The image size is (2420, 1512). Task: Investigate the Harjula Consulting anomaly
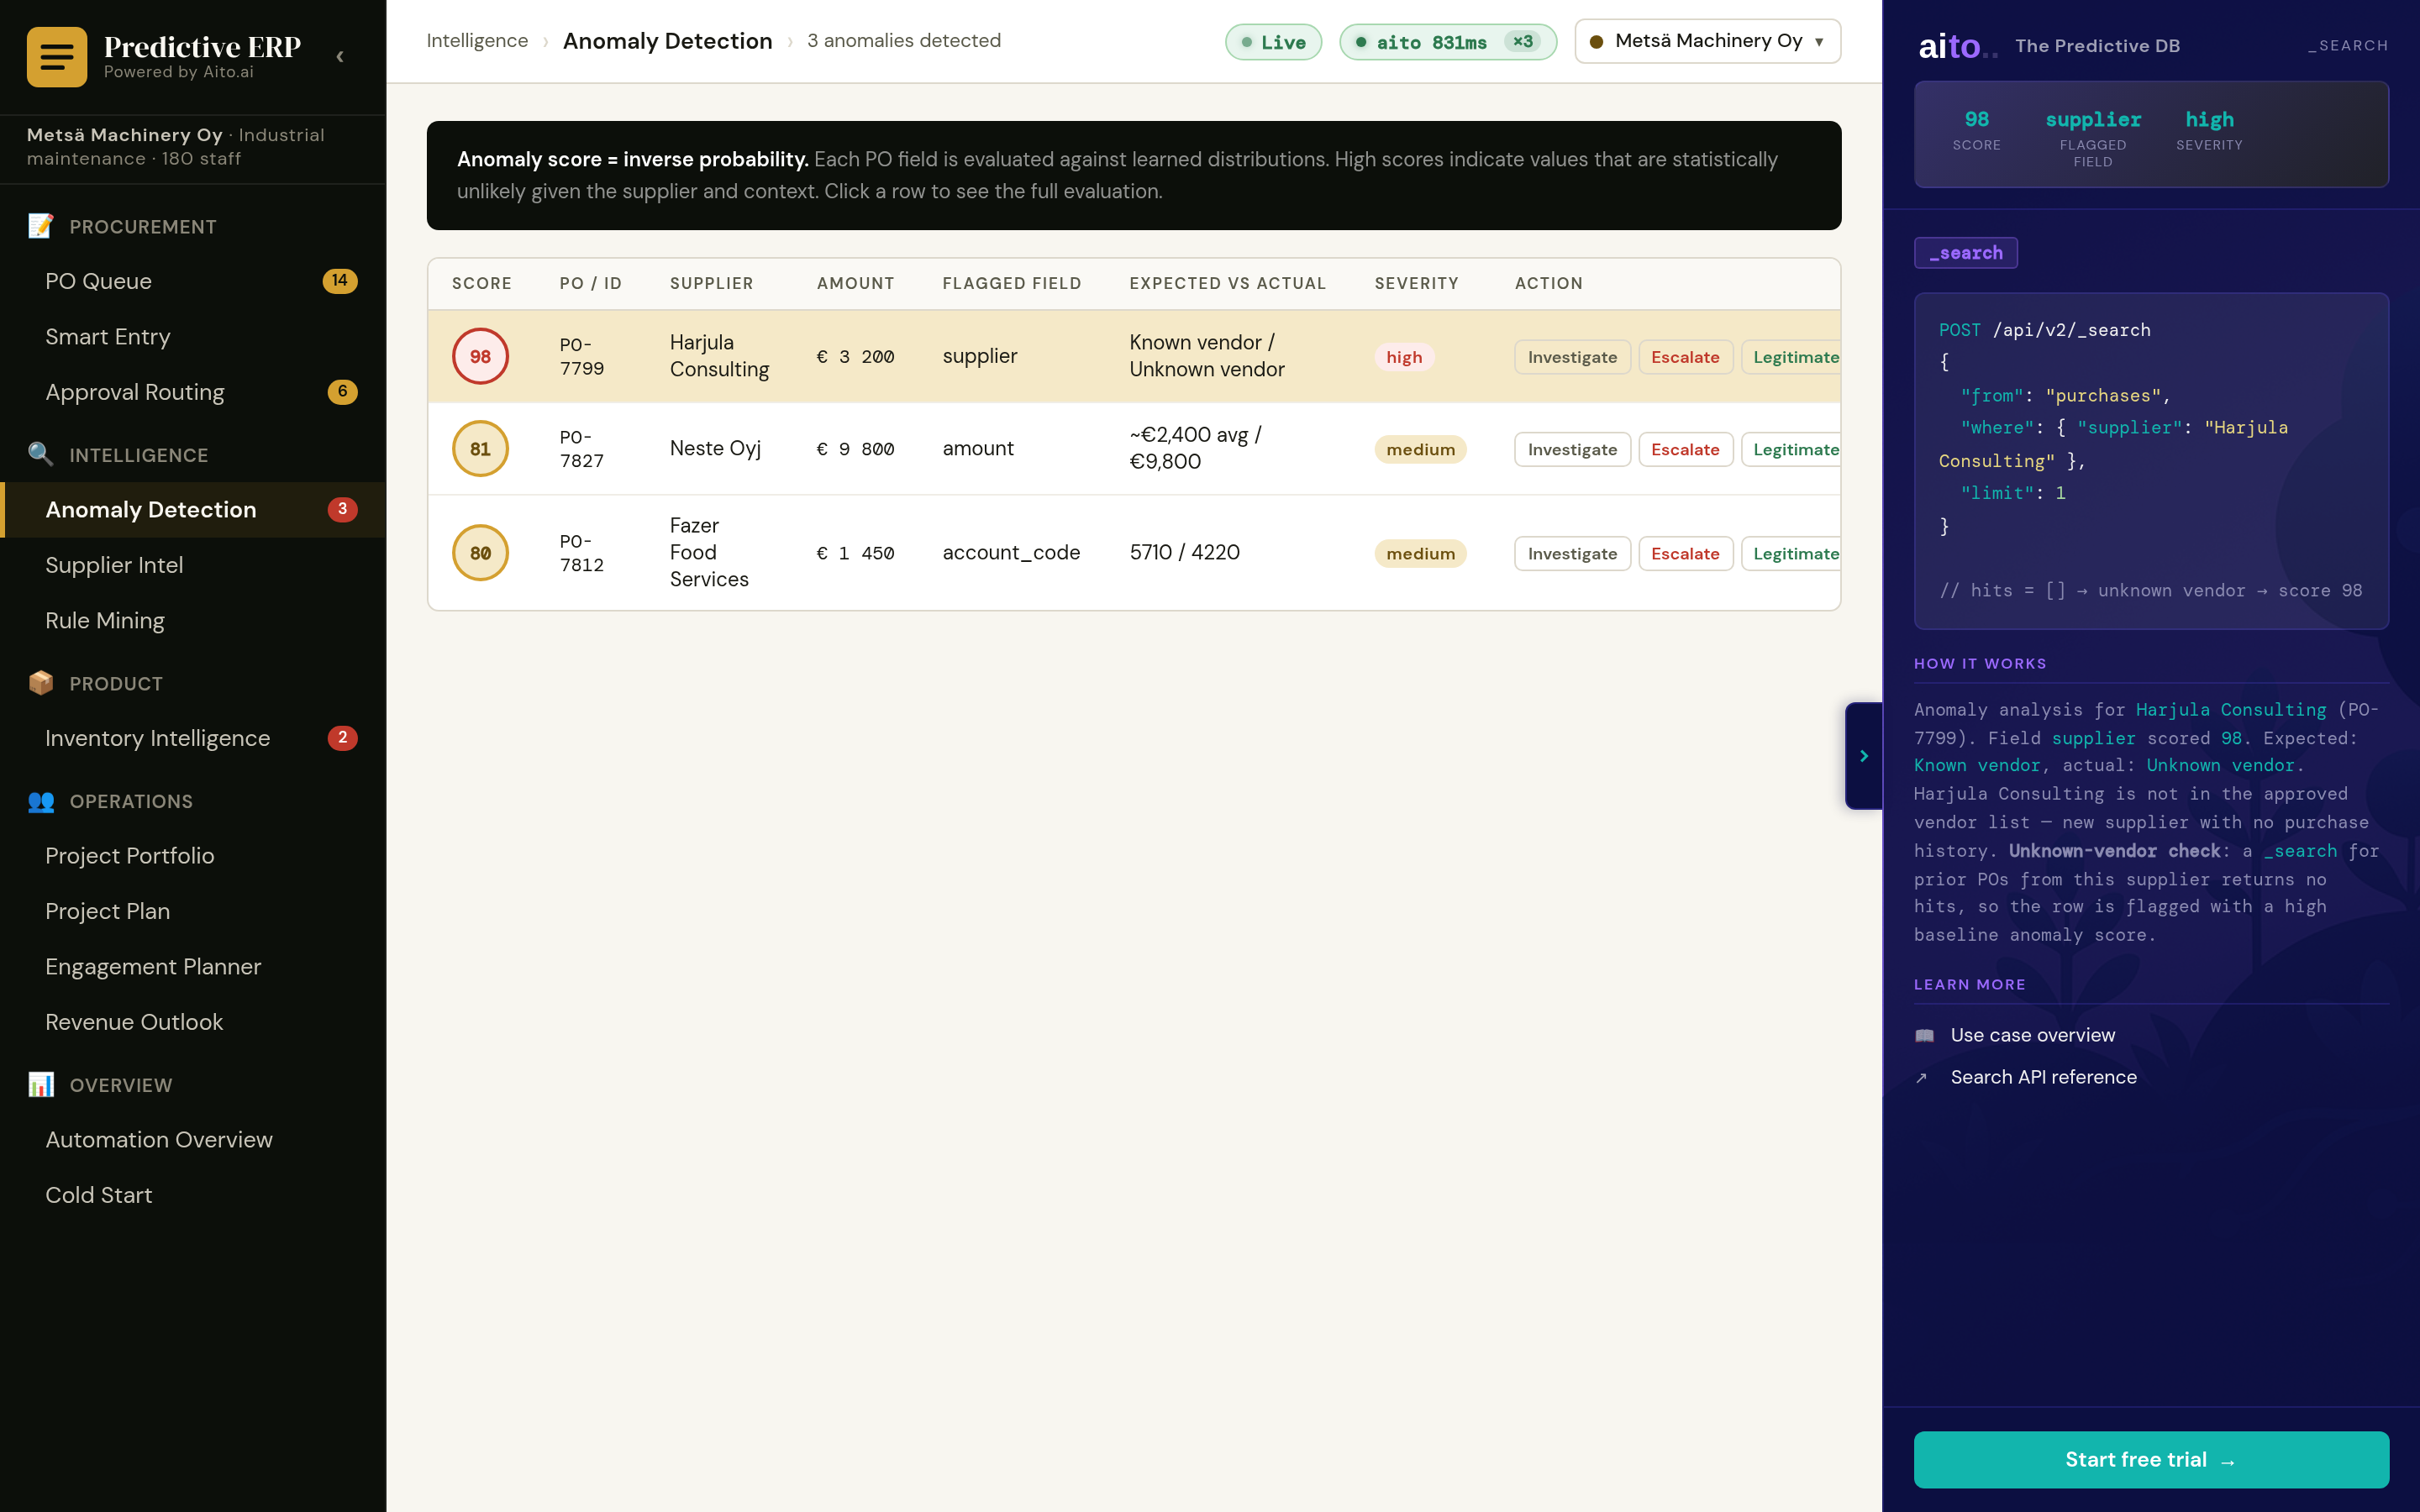[x=1572, y=357]
